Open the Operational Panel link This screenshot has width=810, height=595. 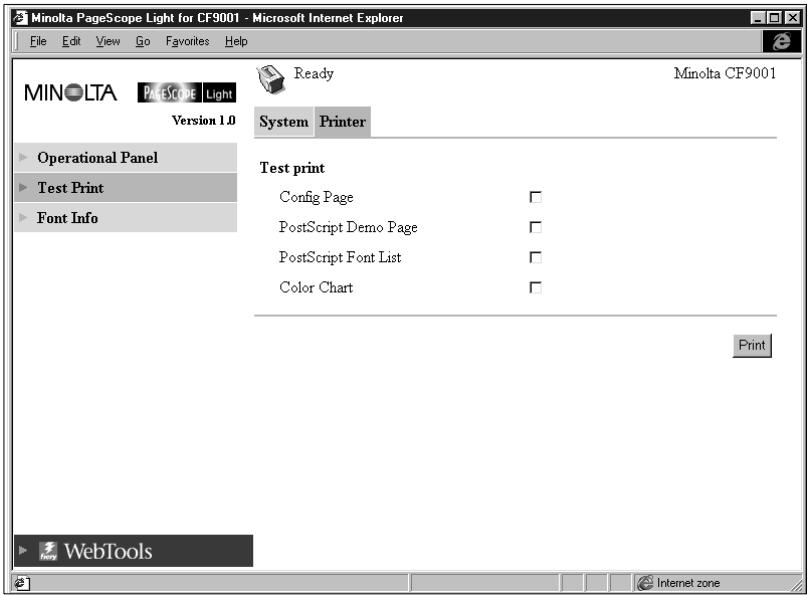click(98, 158)
